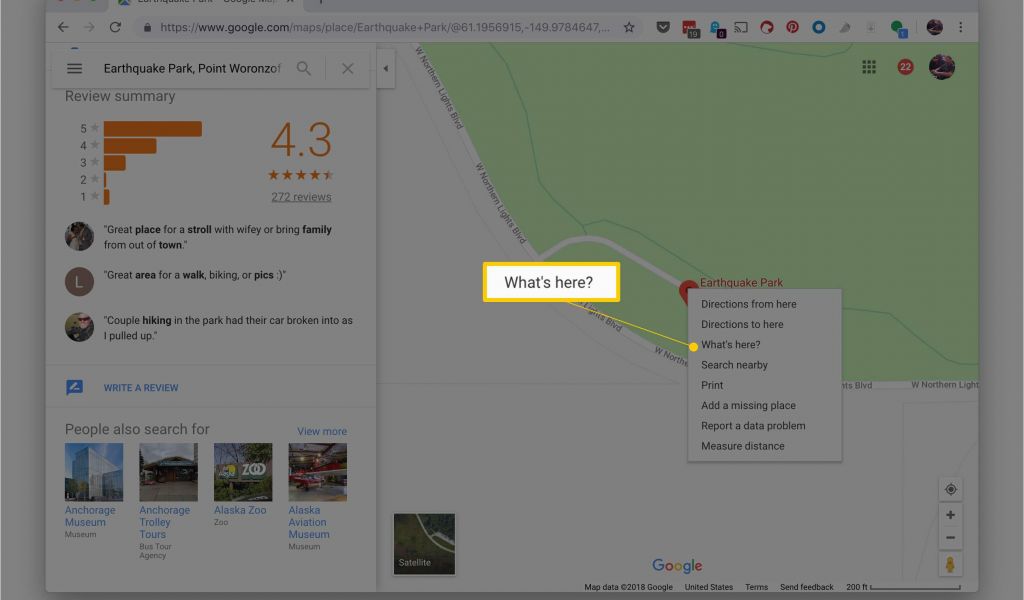Click the 'Great place for a stroll' review
Viewport: 1024px width, 600px height.
click(217, 237)
